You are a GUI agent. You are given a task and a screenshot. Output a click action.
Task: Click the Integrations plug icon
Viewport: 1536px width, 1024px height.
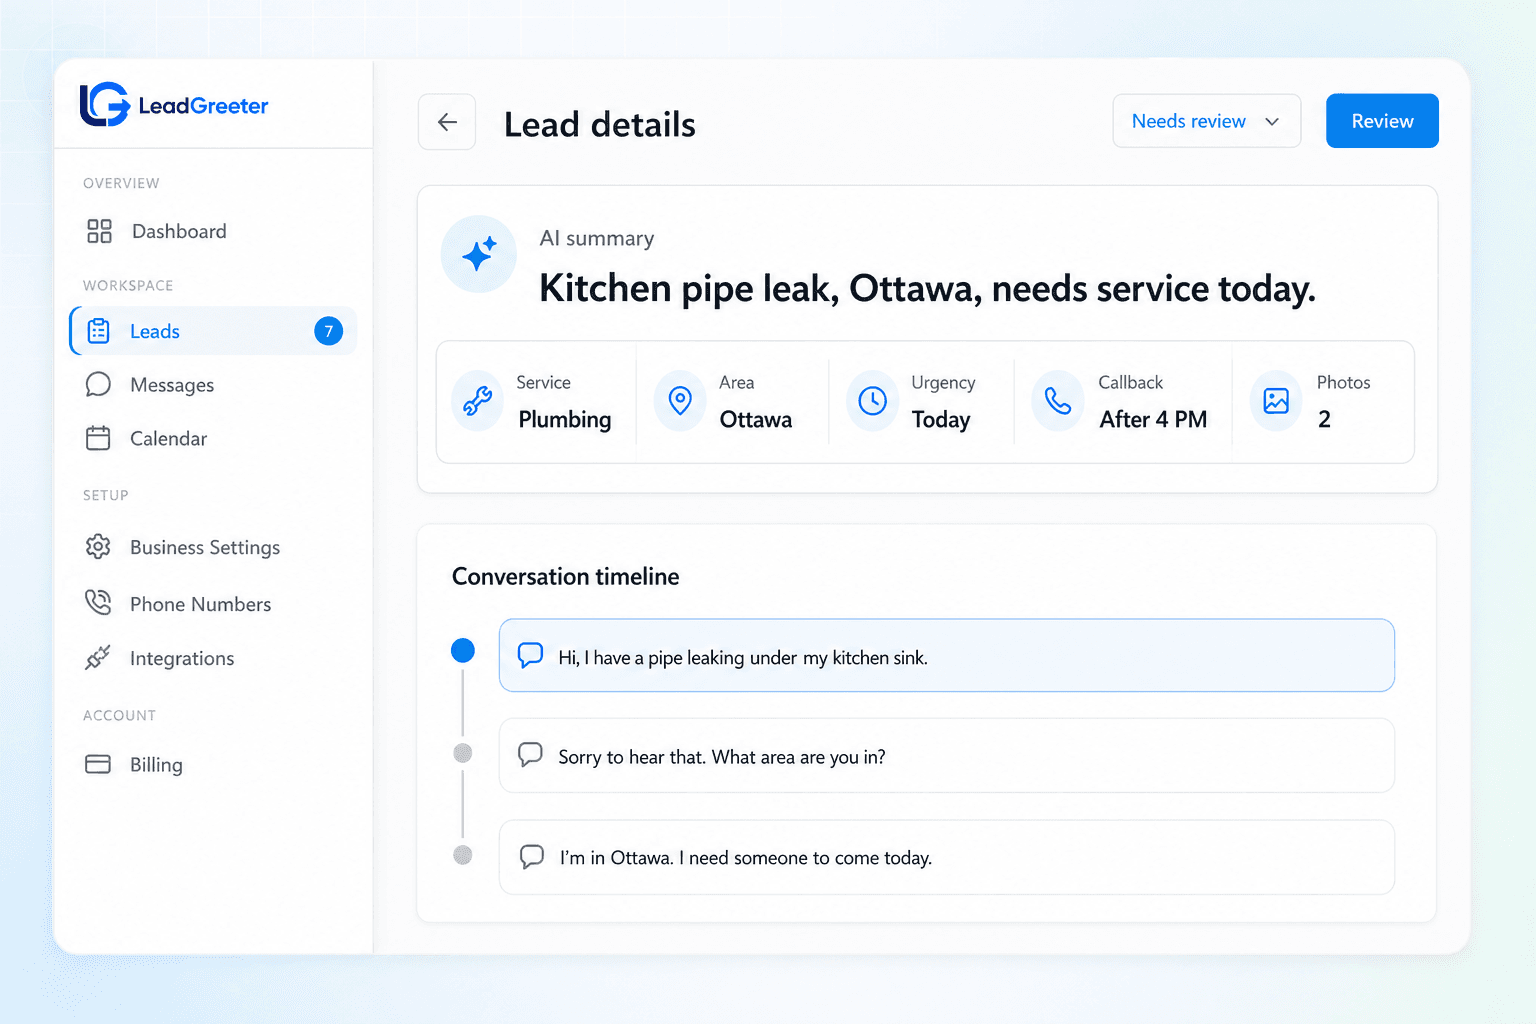(x=98, y=658)
